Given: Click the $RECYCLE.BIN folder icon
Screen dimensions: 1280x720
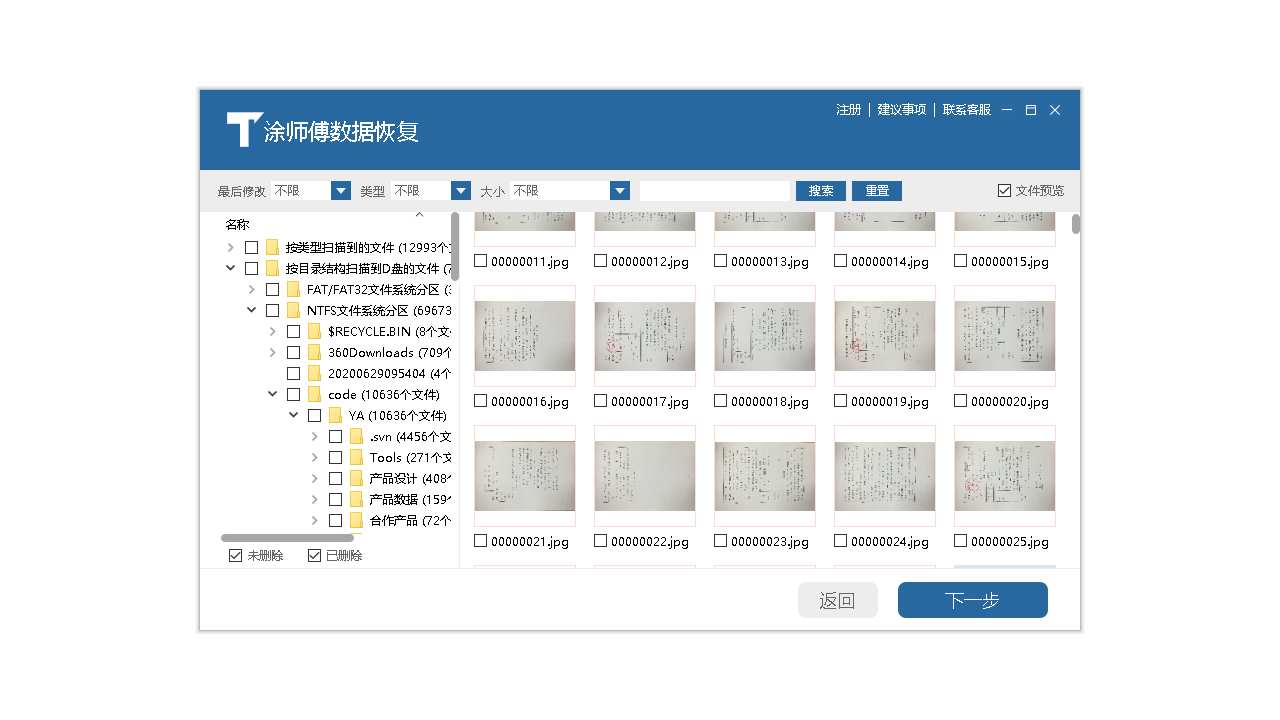Looking at the screenshot, I should point(314,331).
